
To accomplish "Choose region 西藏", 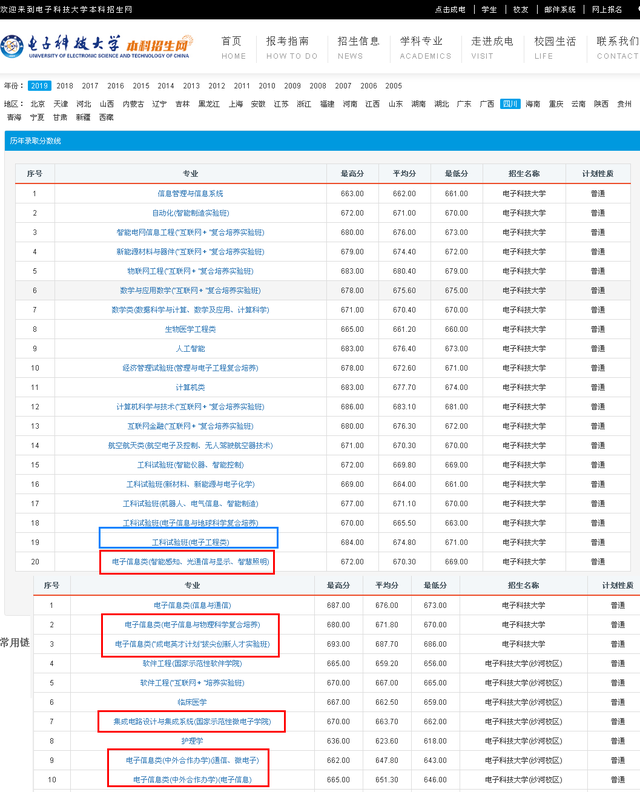I will pos(106,117).
